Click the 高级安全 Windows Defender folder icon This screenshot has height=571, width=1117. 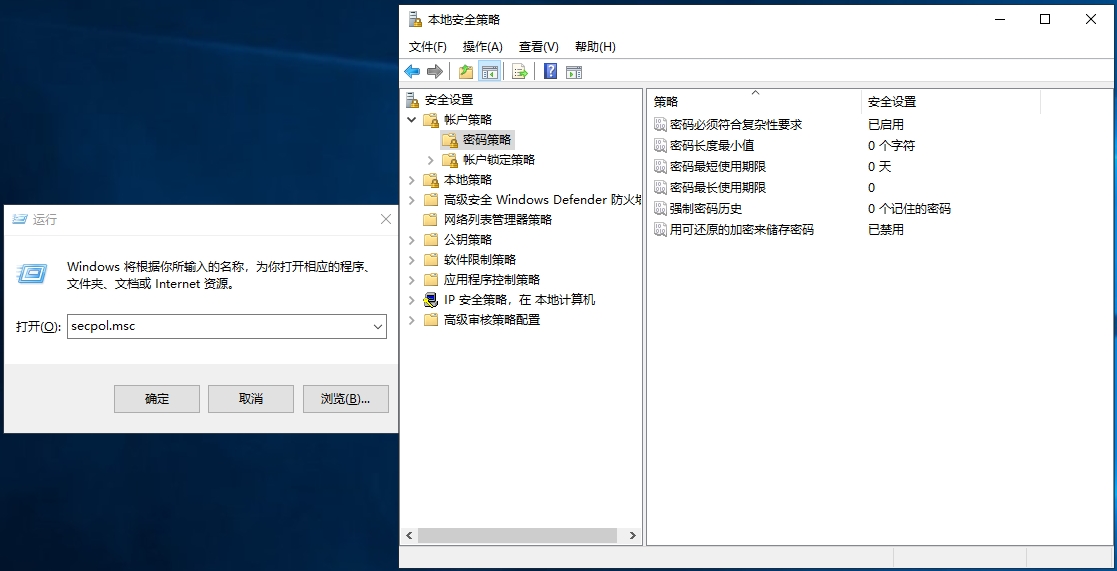point(431,199)
